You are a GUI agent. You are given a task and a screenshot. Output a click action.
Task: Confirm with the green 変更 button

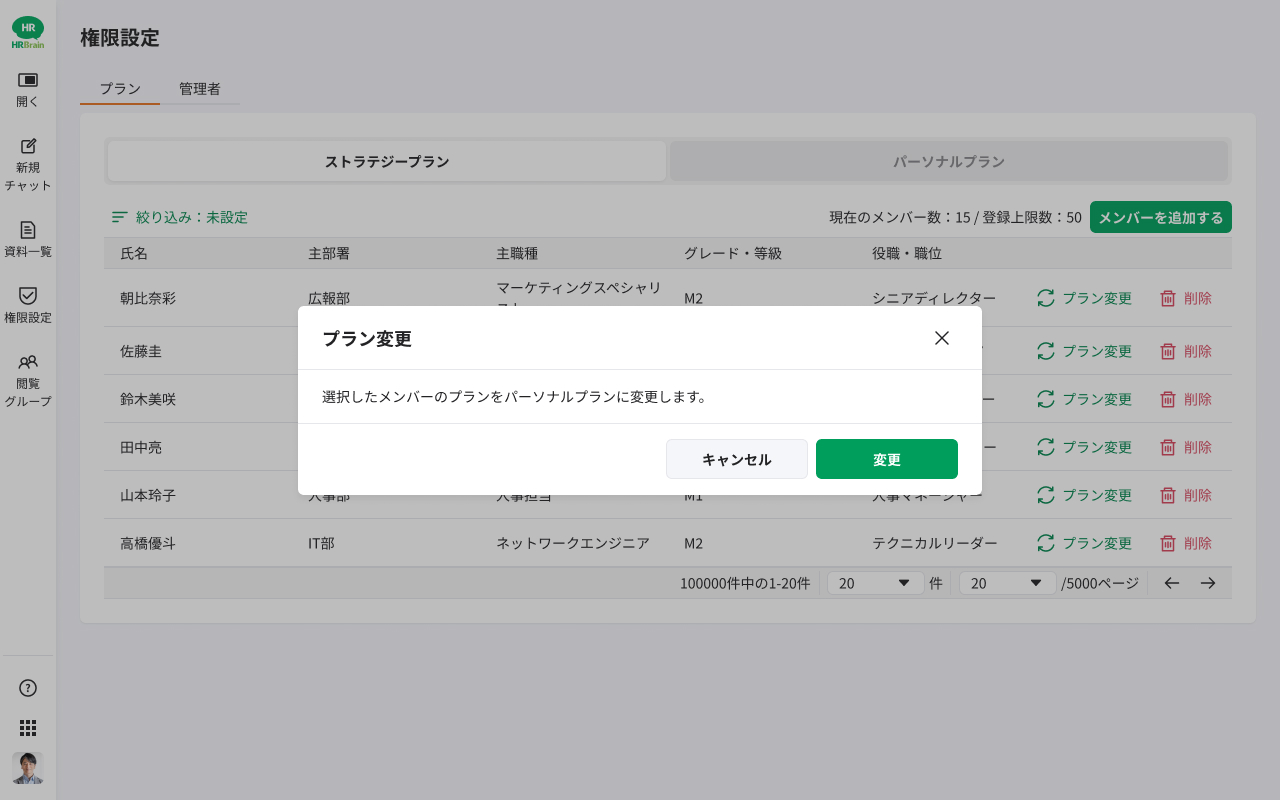tap(886, 459)
